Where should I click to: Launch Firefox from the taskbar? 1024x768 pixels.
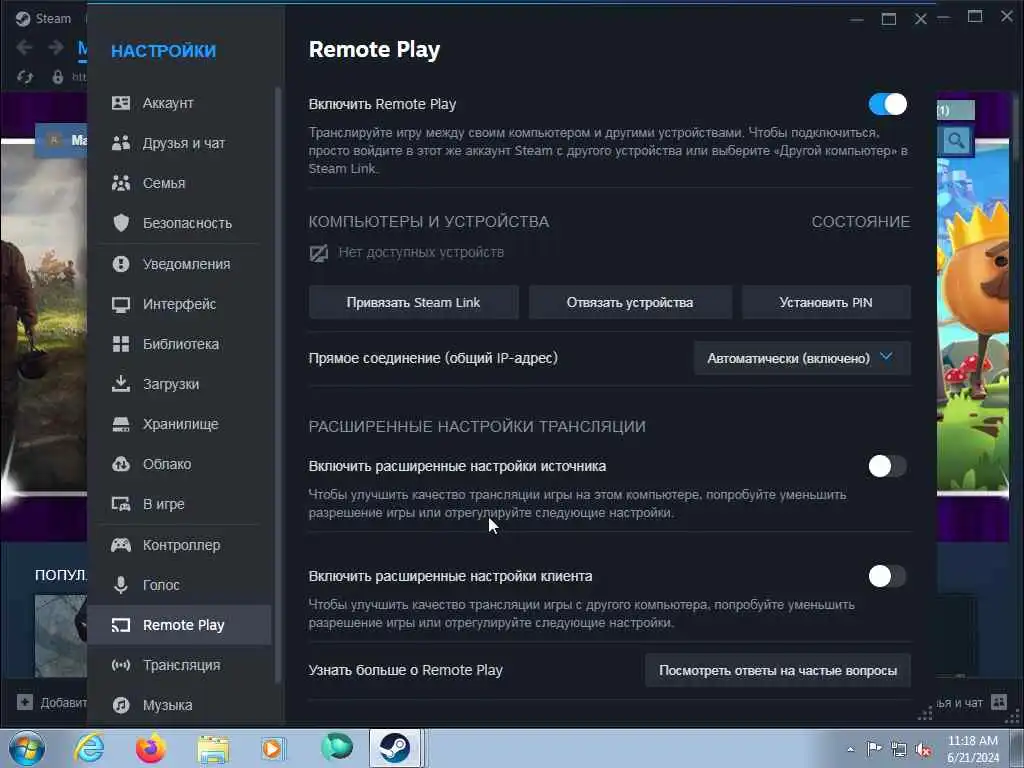[x=150, y=748]
